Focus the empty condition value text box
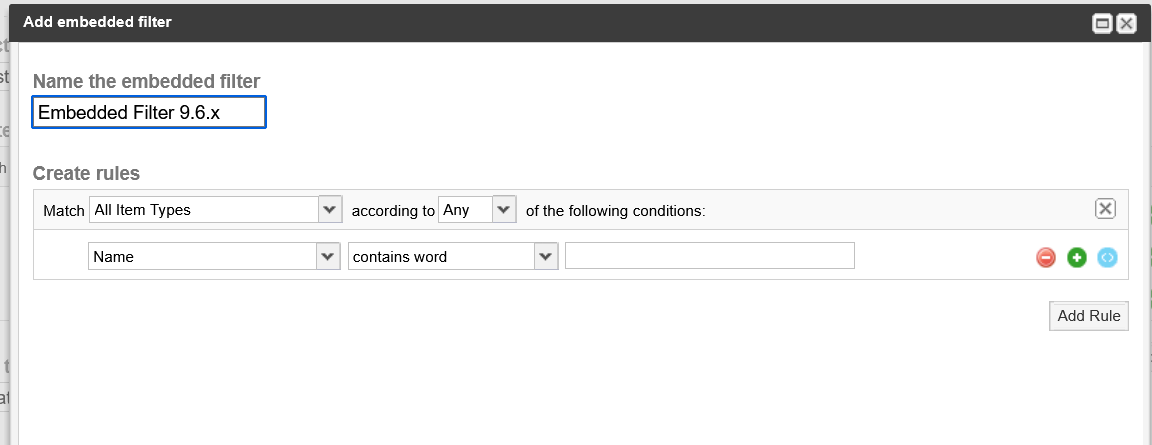Image resolution: width=1152 pixels, height=445 pixels. [710, 256]
